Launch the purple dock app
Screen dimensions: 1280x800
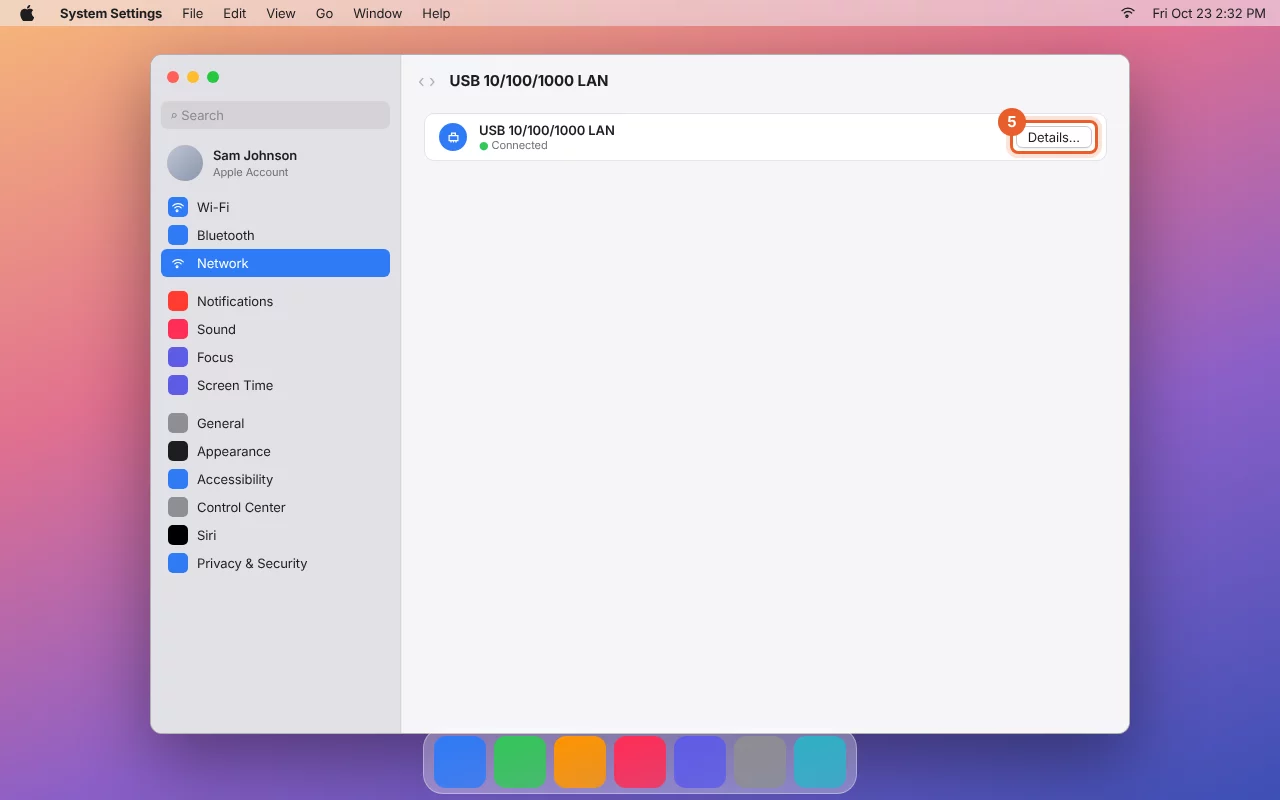(x=700, y=762)
